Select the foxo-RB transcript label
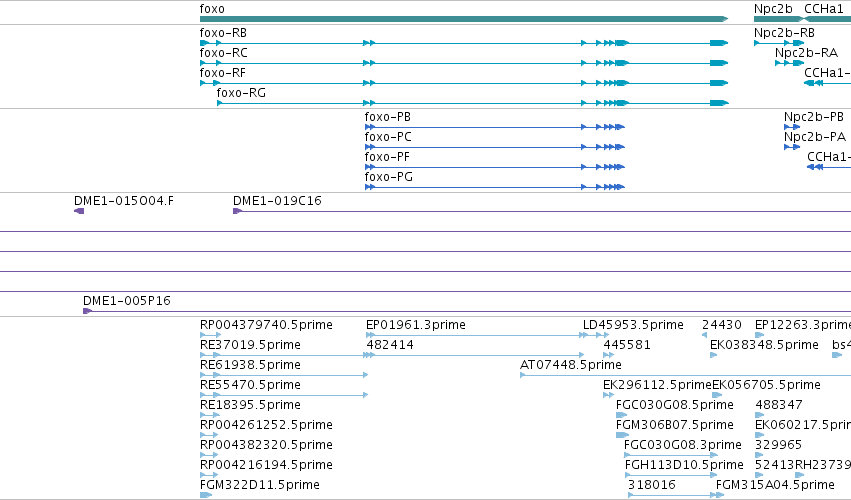This screenshot has width=851, height=500. [223, 33]
